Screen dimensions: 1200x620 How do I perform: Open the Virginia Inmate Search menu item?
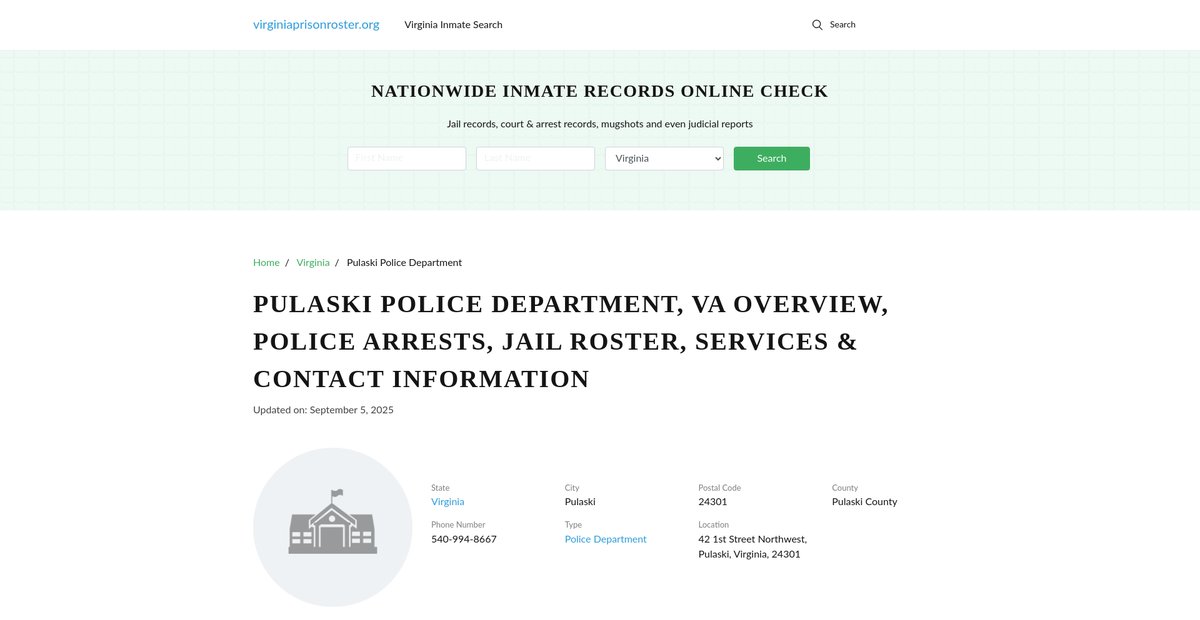pyautogui.click(x=453, y=25)
